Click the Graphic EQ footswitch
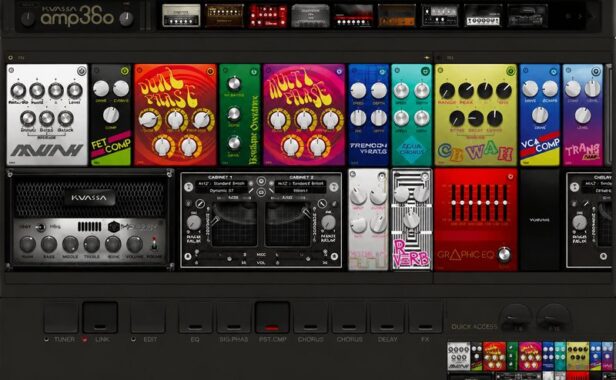The width and height of the screenshot is (616, 380). click(504, 255)
